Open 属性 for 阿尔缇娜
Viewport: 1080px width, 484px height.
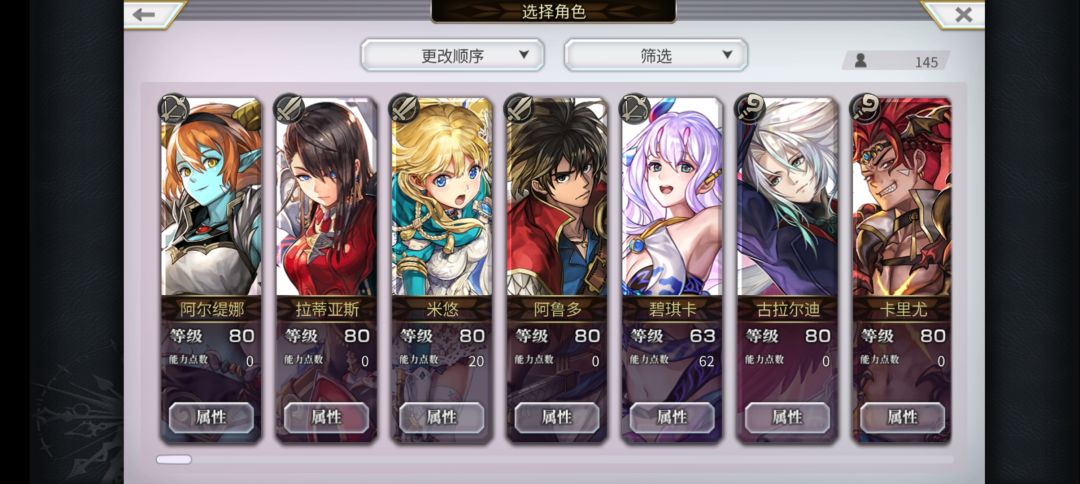211,417
